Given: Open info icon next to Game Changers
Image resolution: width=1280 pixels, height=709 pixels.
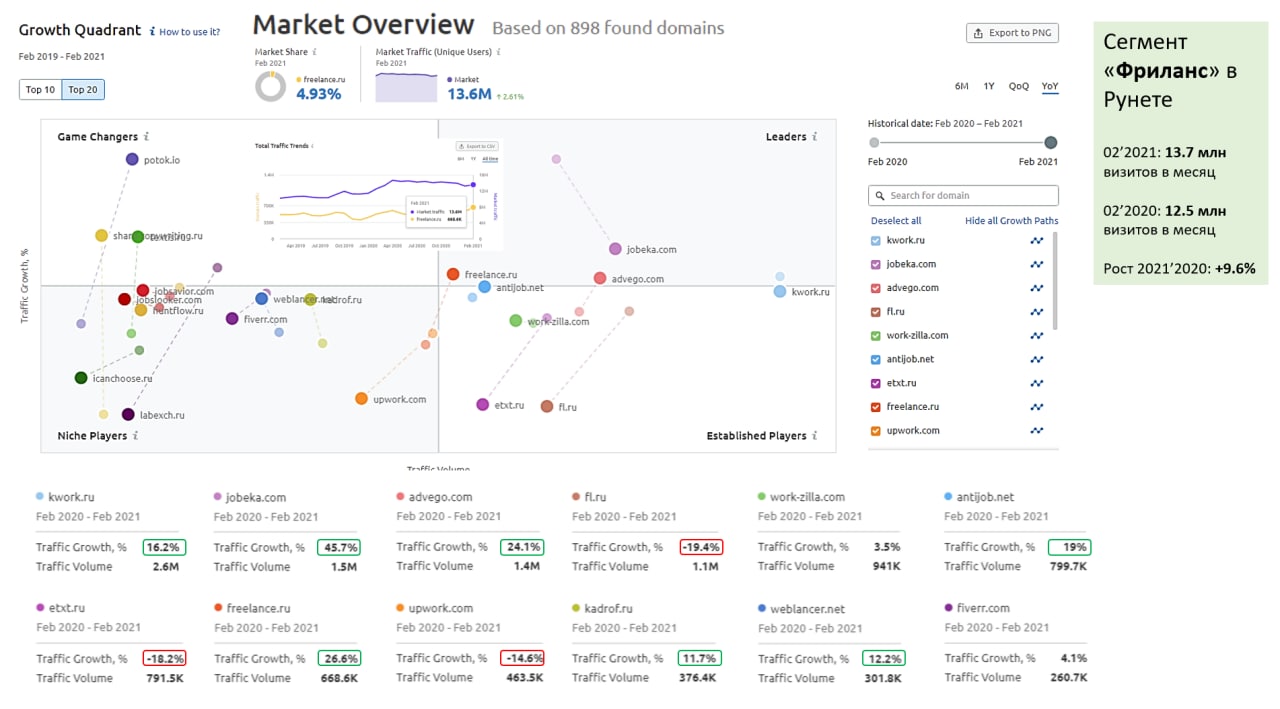Looking at the screenshot, I should pyautogui.click(x=146, y=137).
